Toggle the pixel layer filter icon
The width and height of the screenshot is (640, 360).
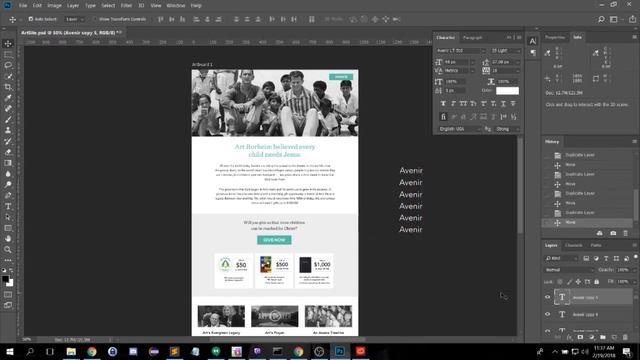coord(586,258)
